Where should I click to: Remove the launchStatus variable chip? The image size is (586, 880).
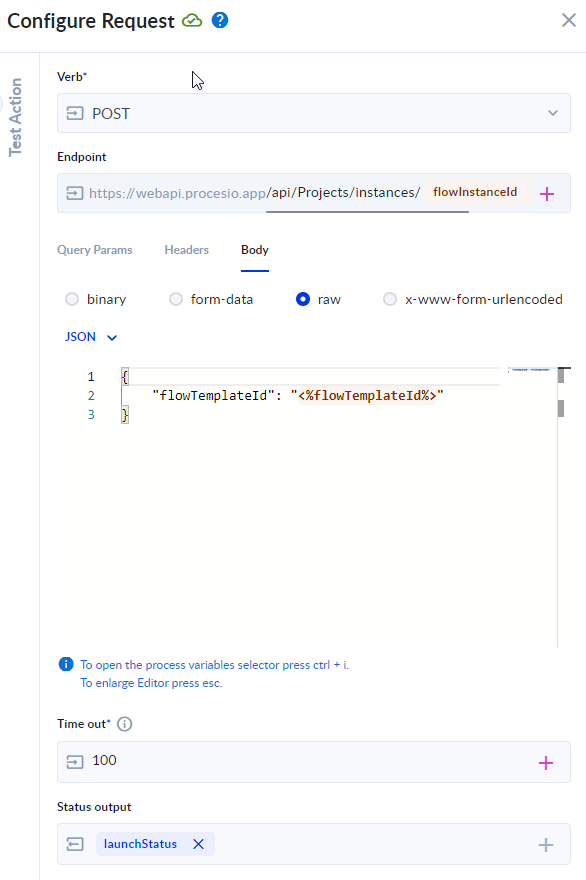click(198, 843)
